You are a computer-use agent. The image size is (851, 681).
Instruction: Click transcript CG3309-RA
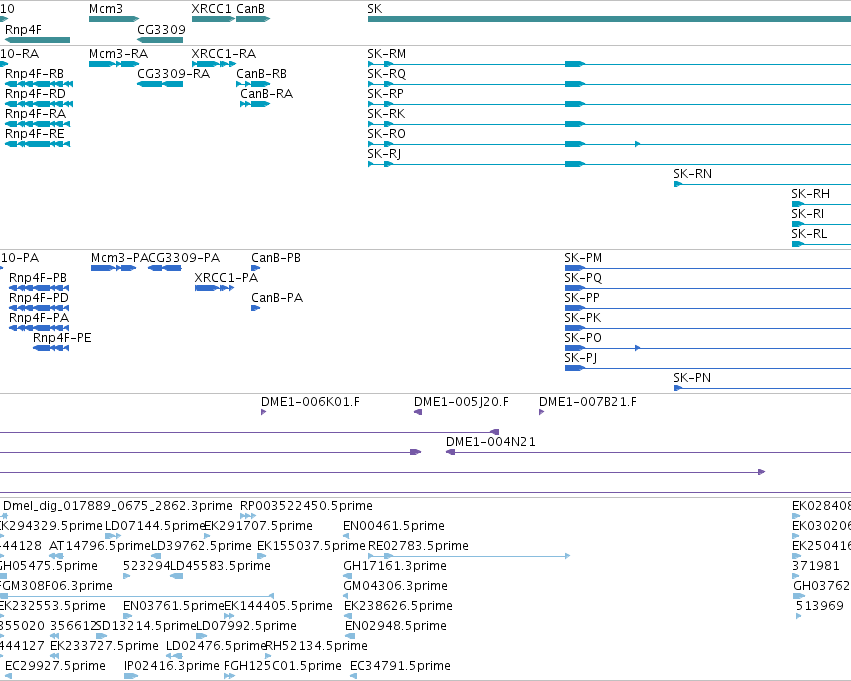click(x=160, y=84)
